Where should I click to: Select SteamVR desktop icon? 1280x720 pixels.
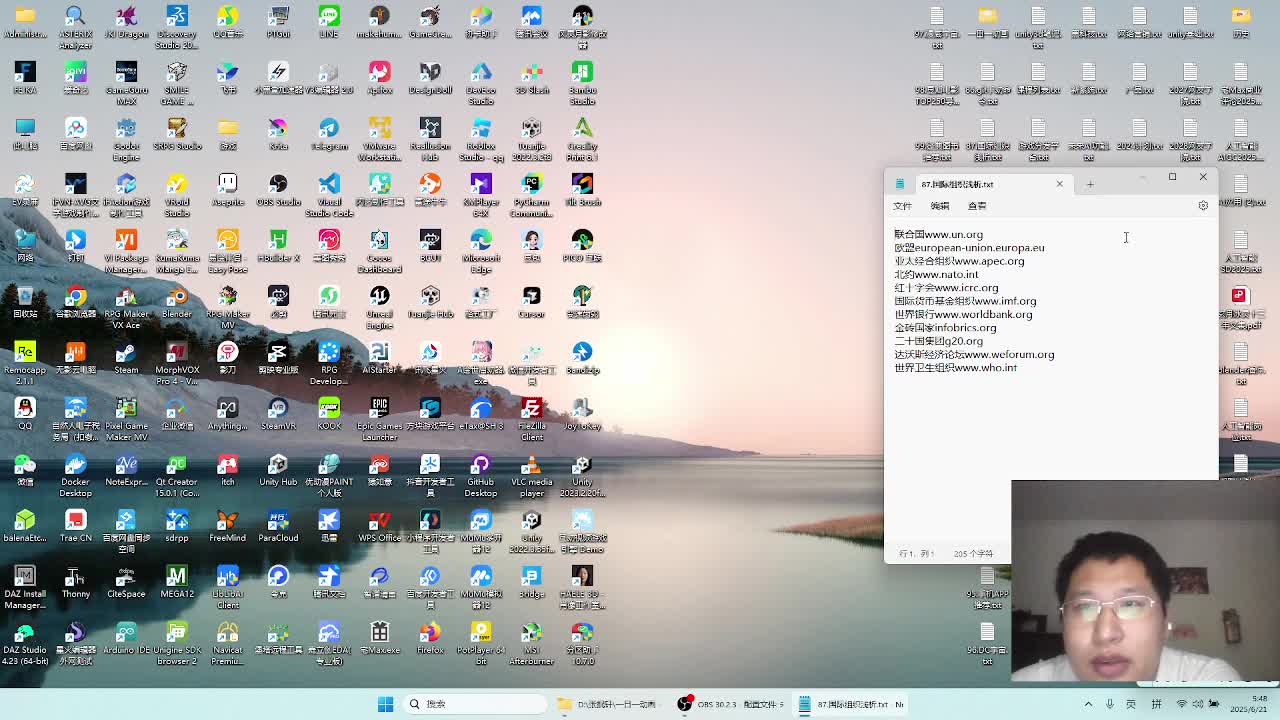click(x=278, y=414)
